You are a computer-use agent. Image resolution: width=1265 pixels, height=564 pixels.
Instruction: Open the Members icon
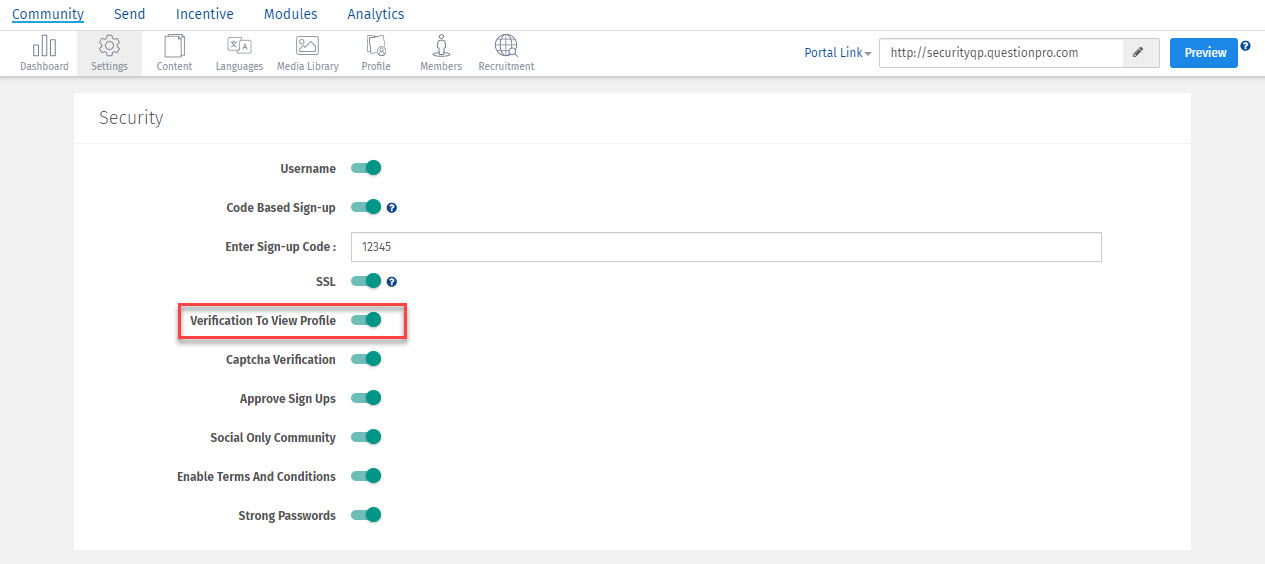click(441, 53)
